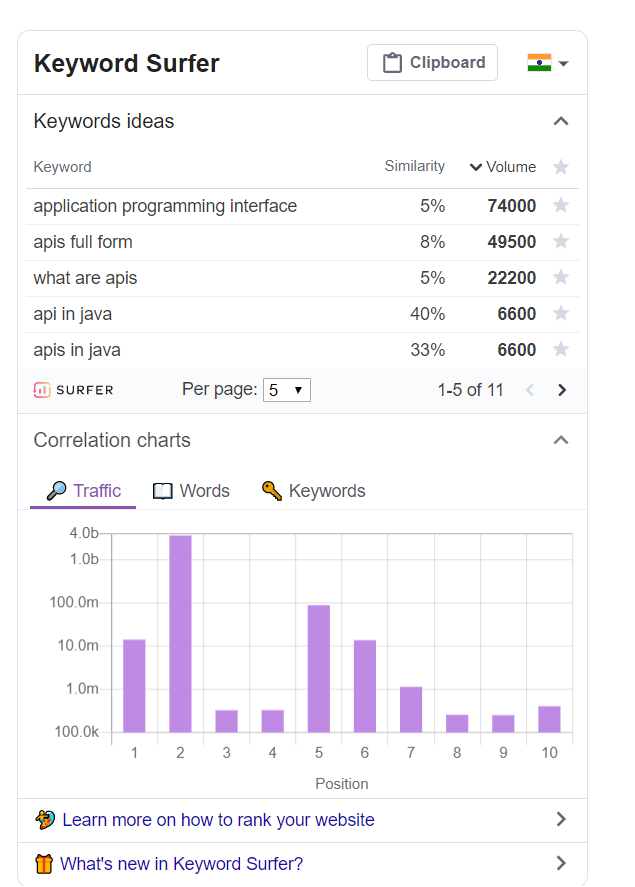
Task: Click the traffic bar for position 2
Action: (180, 634)
